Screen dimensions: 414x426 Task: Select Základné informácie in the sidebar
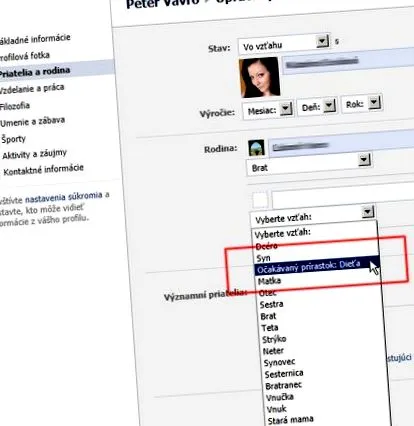pyautogui.click(x=35, y=39)
